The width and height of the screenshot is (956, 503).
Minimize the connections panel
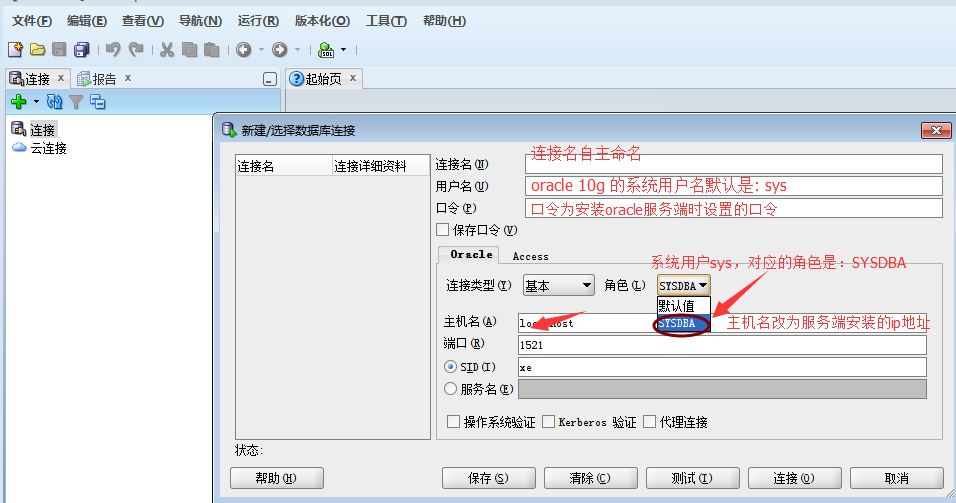coord(269,79)
